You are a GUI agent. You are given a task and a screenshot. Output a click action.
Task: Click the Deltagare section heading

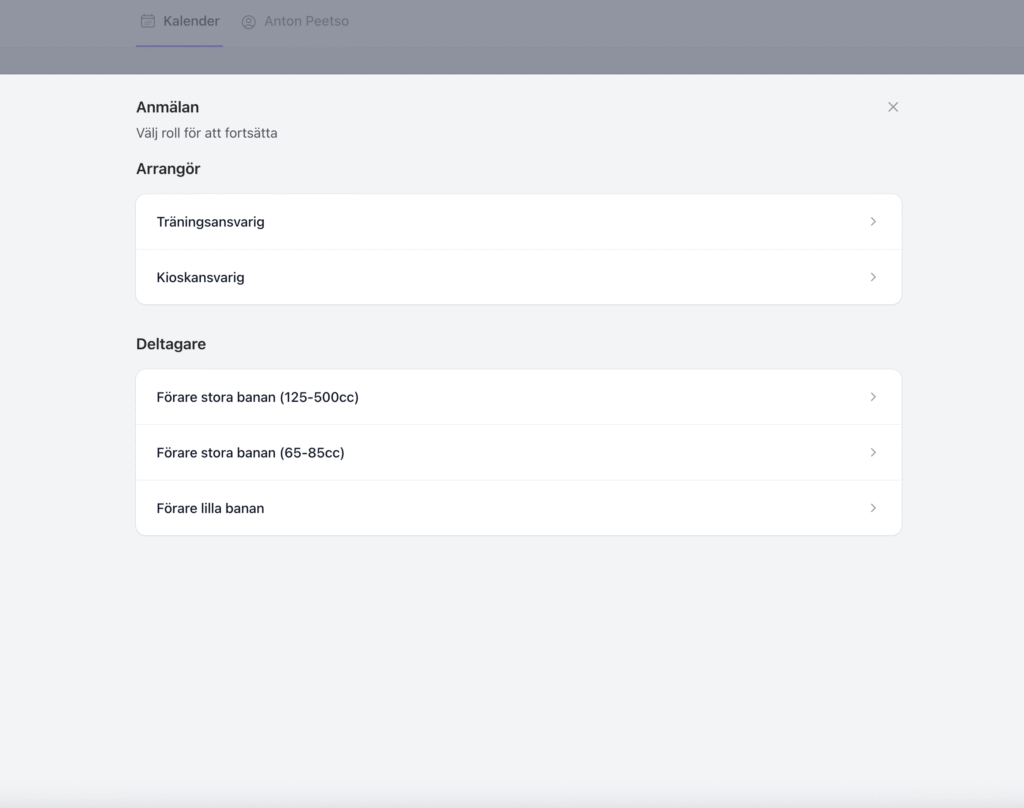tap(171, 344)
